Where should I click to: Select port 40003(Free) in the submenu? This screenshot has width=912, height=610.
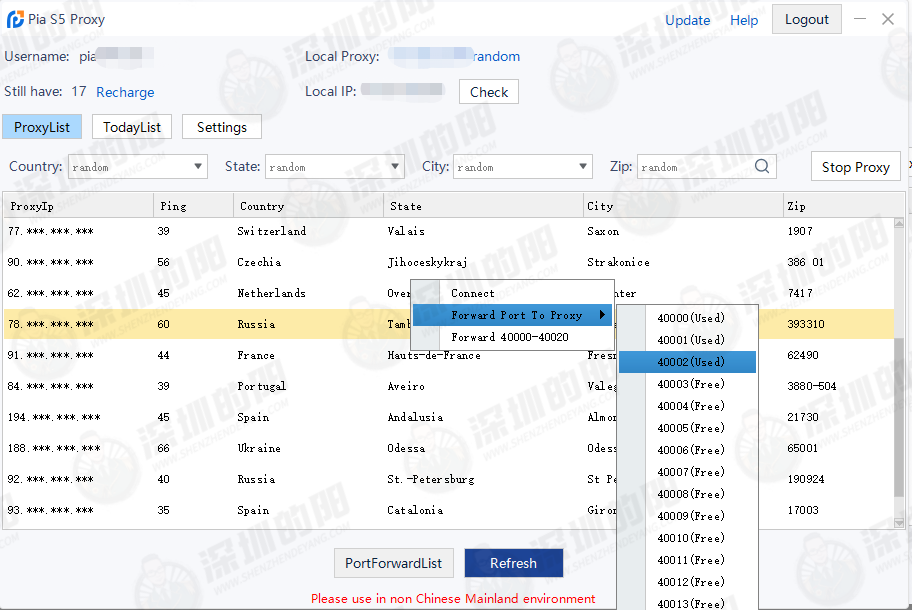click(x=687, y=384)
